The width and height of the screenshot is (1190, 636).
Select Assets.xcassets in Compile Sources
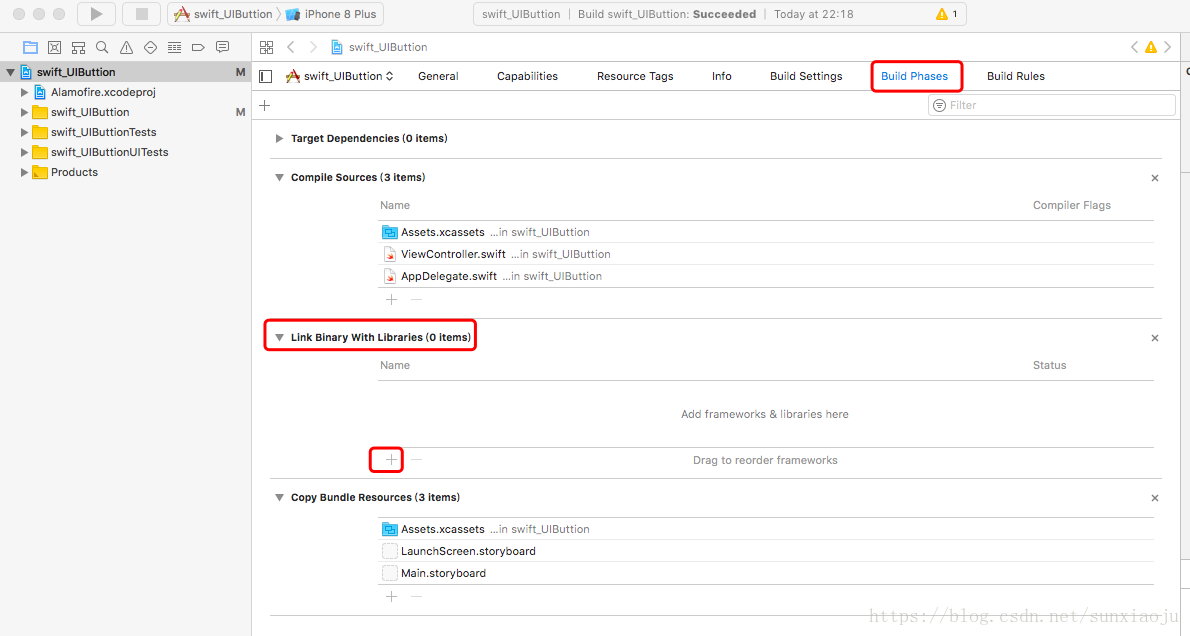pyautogui.click(x=766, y=232)
